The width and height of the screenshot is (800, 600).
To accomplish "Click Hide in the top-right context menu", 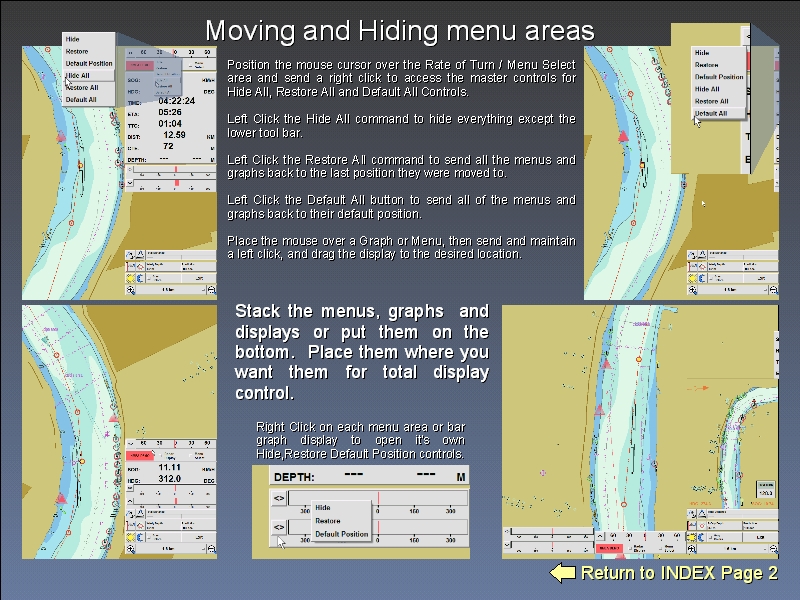I will tap(702, 52).
